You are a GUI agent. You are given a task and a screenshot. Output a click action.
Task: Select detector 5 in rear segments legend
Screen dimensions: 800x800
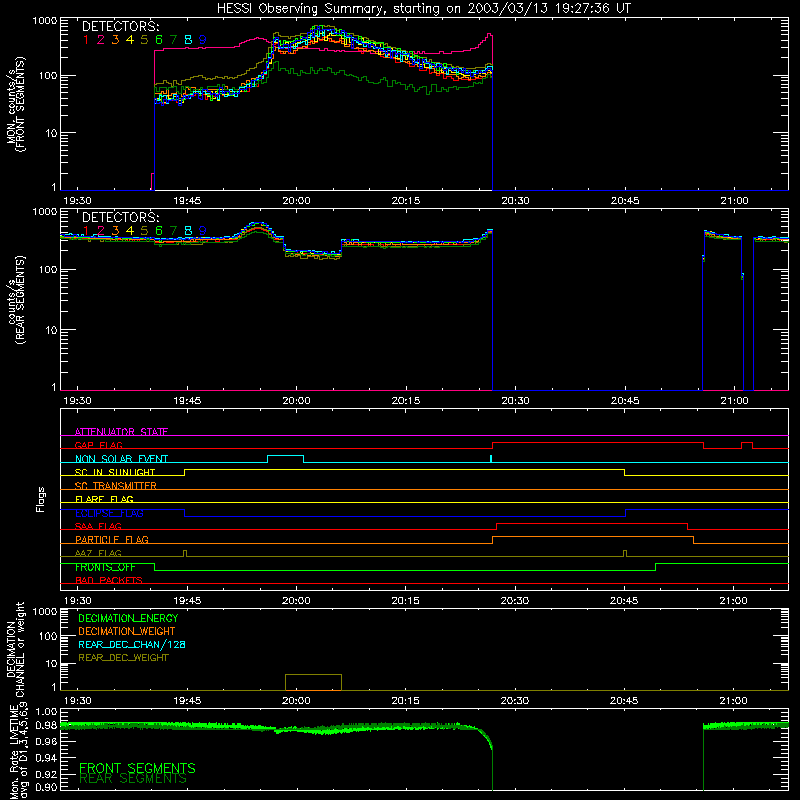[144, 231]
